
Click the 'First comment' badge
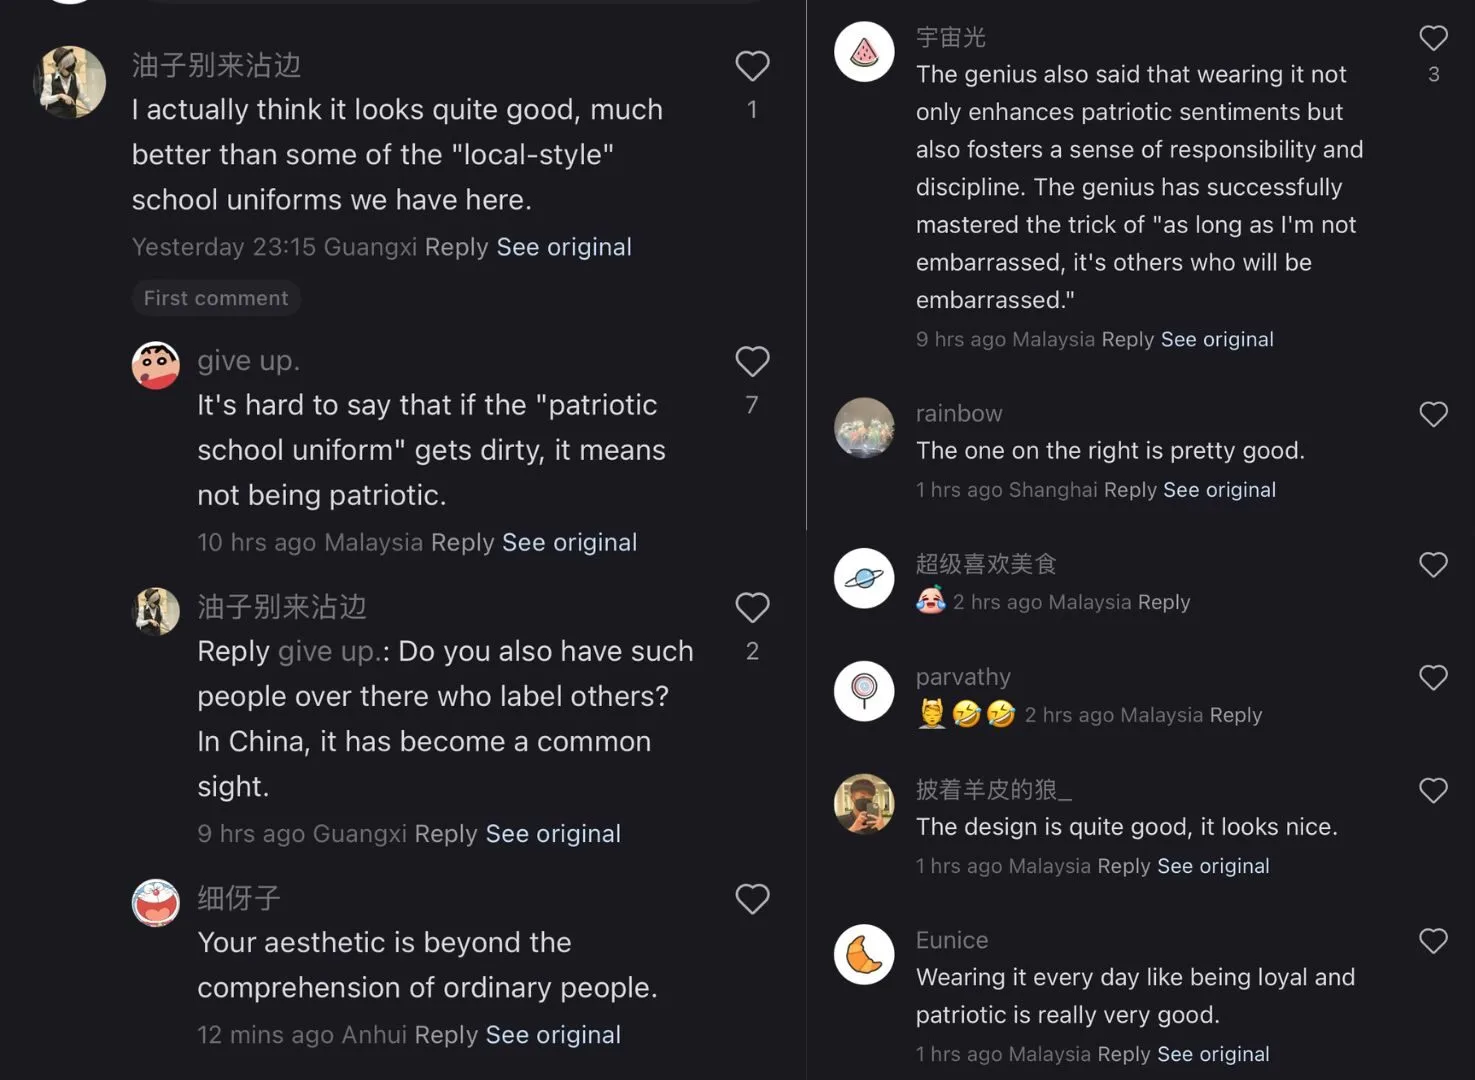pyautogui.click(x=216, y=298)
